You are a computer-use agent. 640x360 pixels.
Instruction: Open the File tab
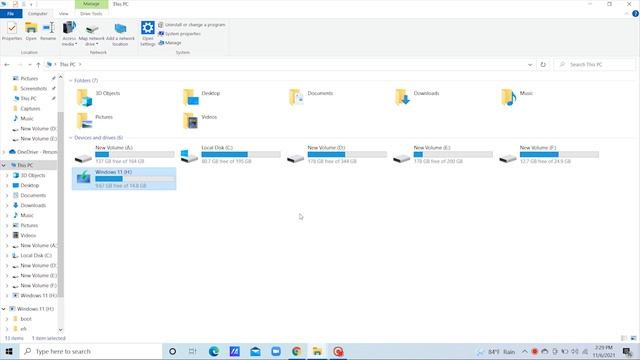(x=11, y=14)
